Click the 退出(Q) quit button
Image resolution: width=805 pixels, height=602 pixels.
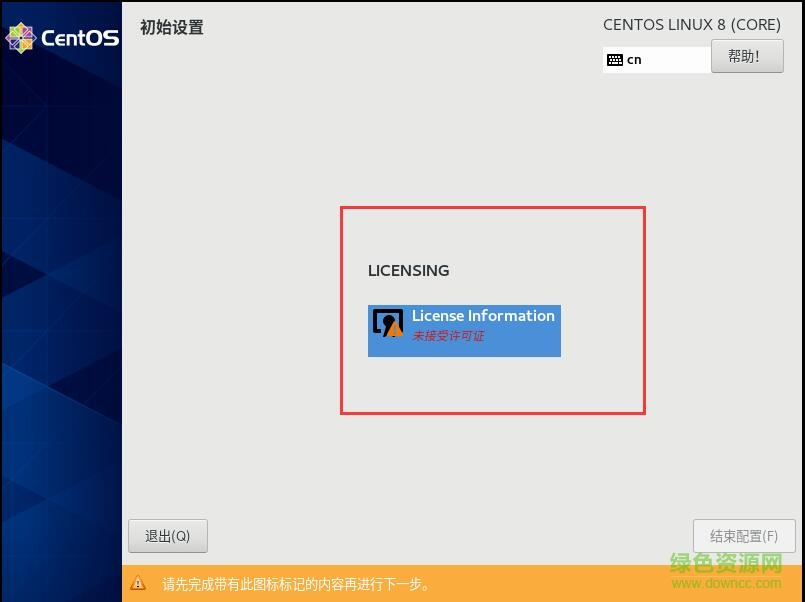tap(168, 536)
